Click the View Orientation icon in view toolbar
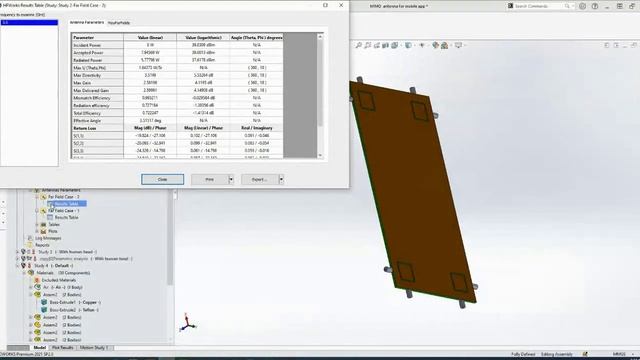This screenshot has width=640, height=360. coord(395,45)
